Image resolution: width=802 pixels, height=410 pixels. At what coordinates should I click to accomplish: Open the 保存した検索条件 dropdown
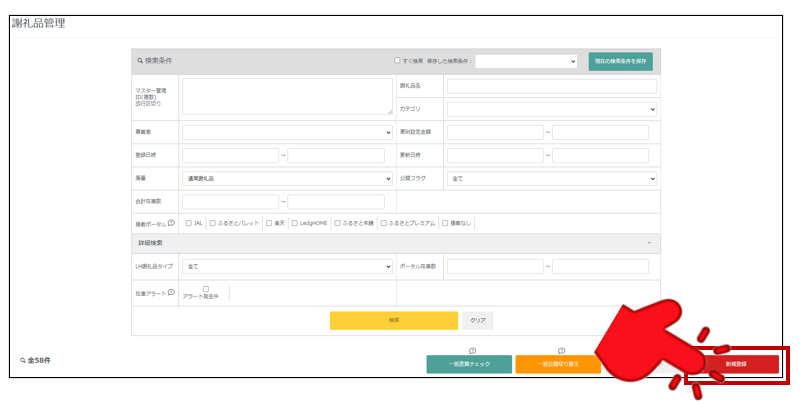point(526,61)
